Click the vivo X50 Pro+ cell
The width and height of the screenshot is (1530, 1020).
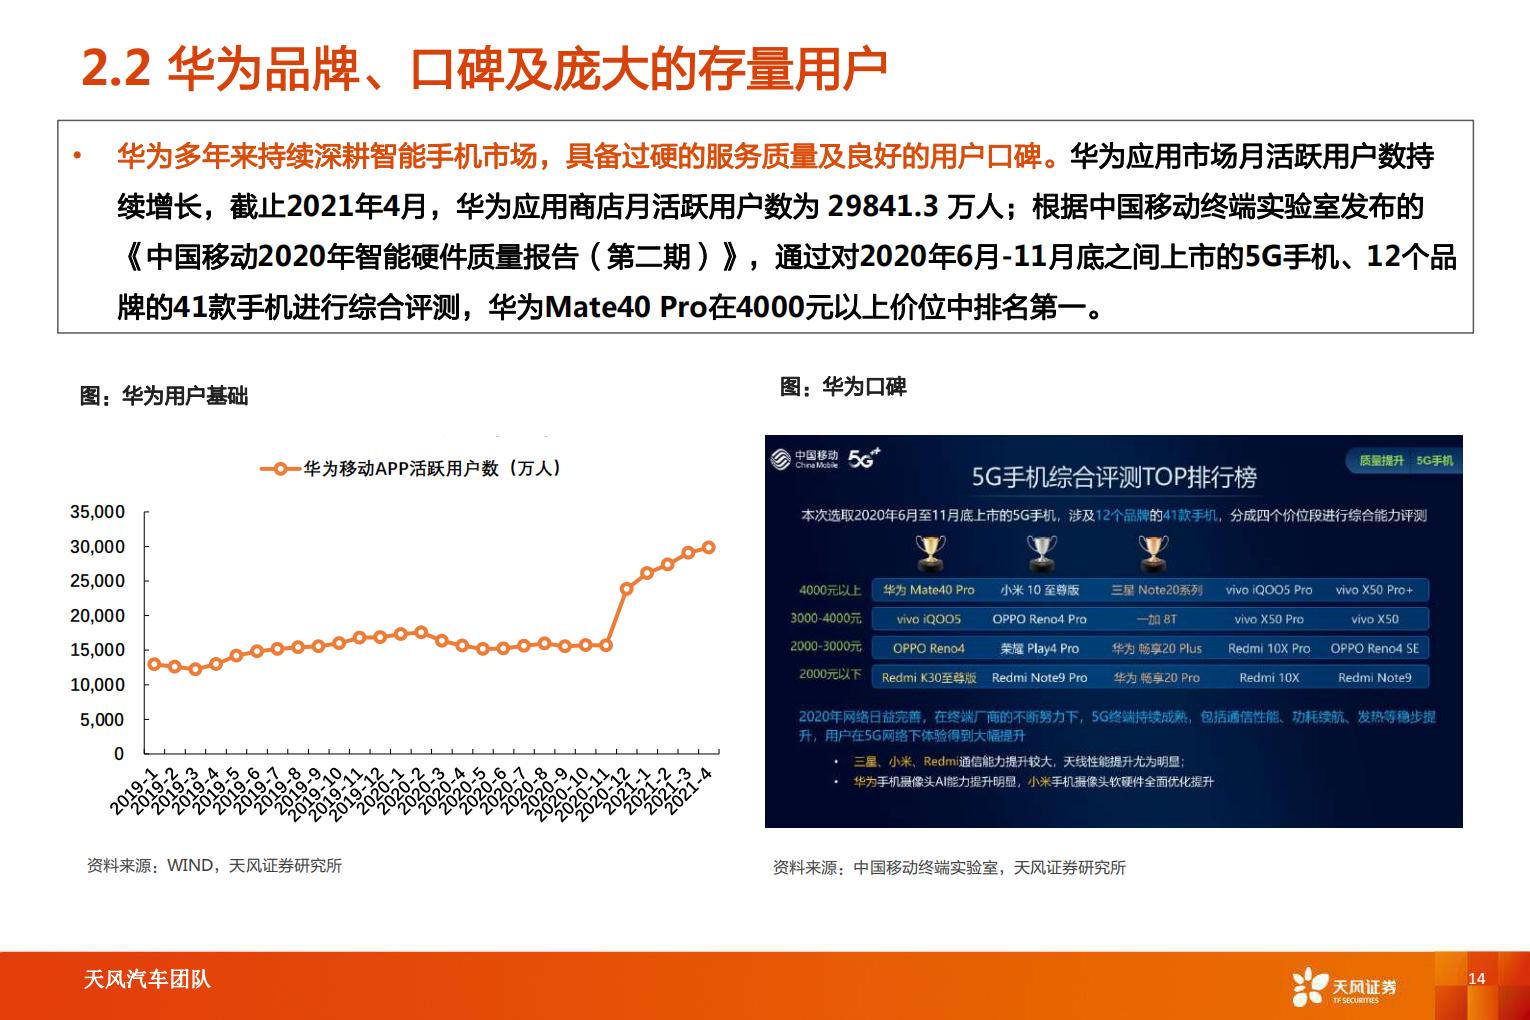click(1374, 590)
